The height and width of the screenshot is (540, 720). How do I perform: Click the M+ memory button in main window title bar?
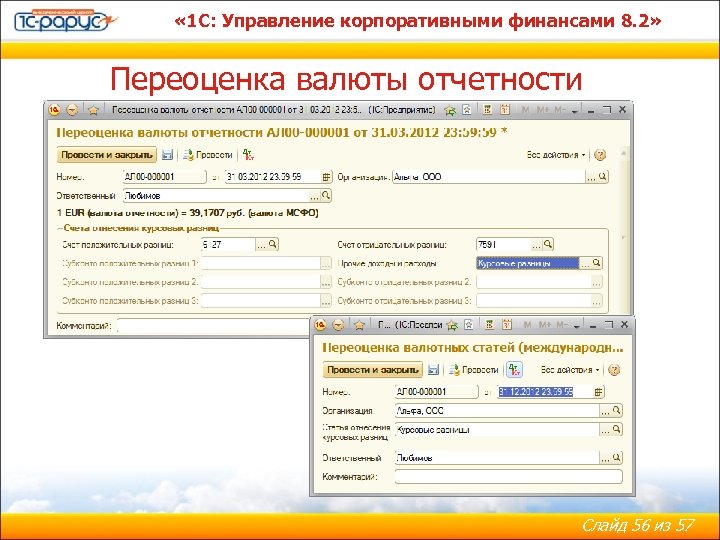(x=543, y=110)
